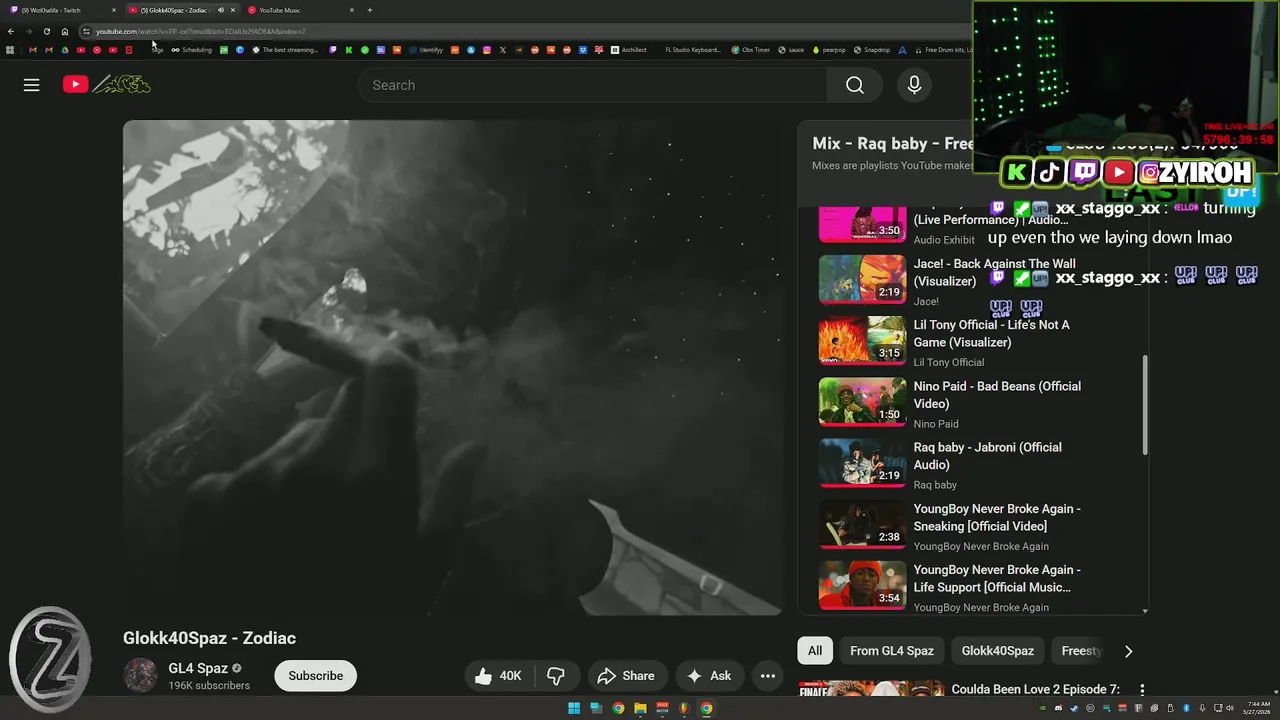
Task: Open the Ask AI button
Action: pyautogui.click(x=708, y=676)
